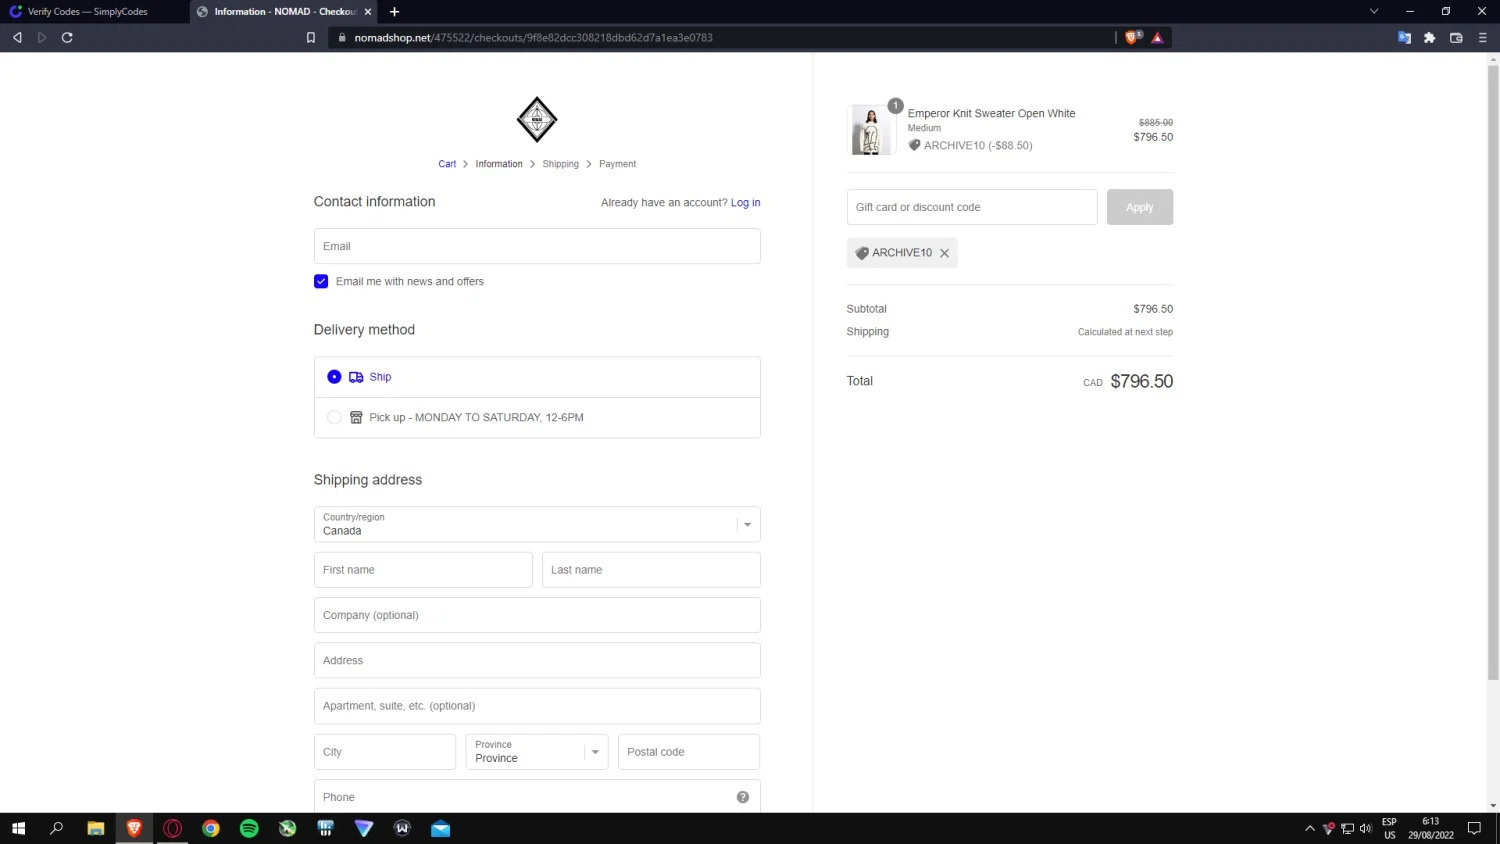Click the Phone input field
The height and width of the screenshot is (844, 1500).
537,797
